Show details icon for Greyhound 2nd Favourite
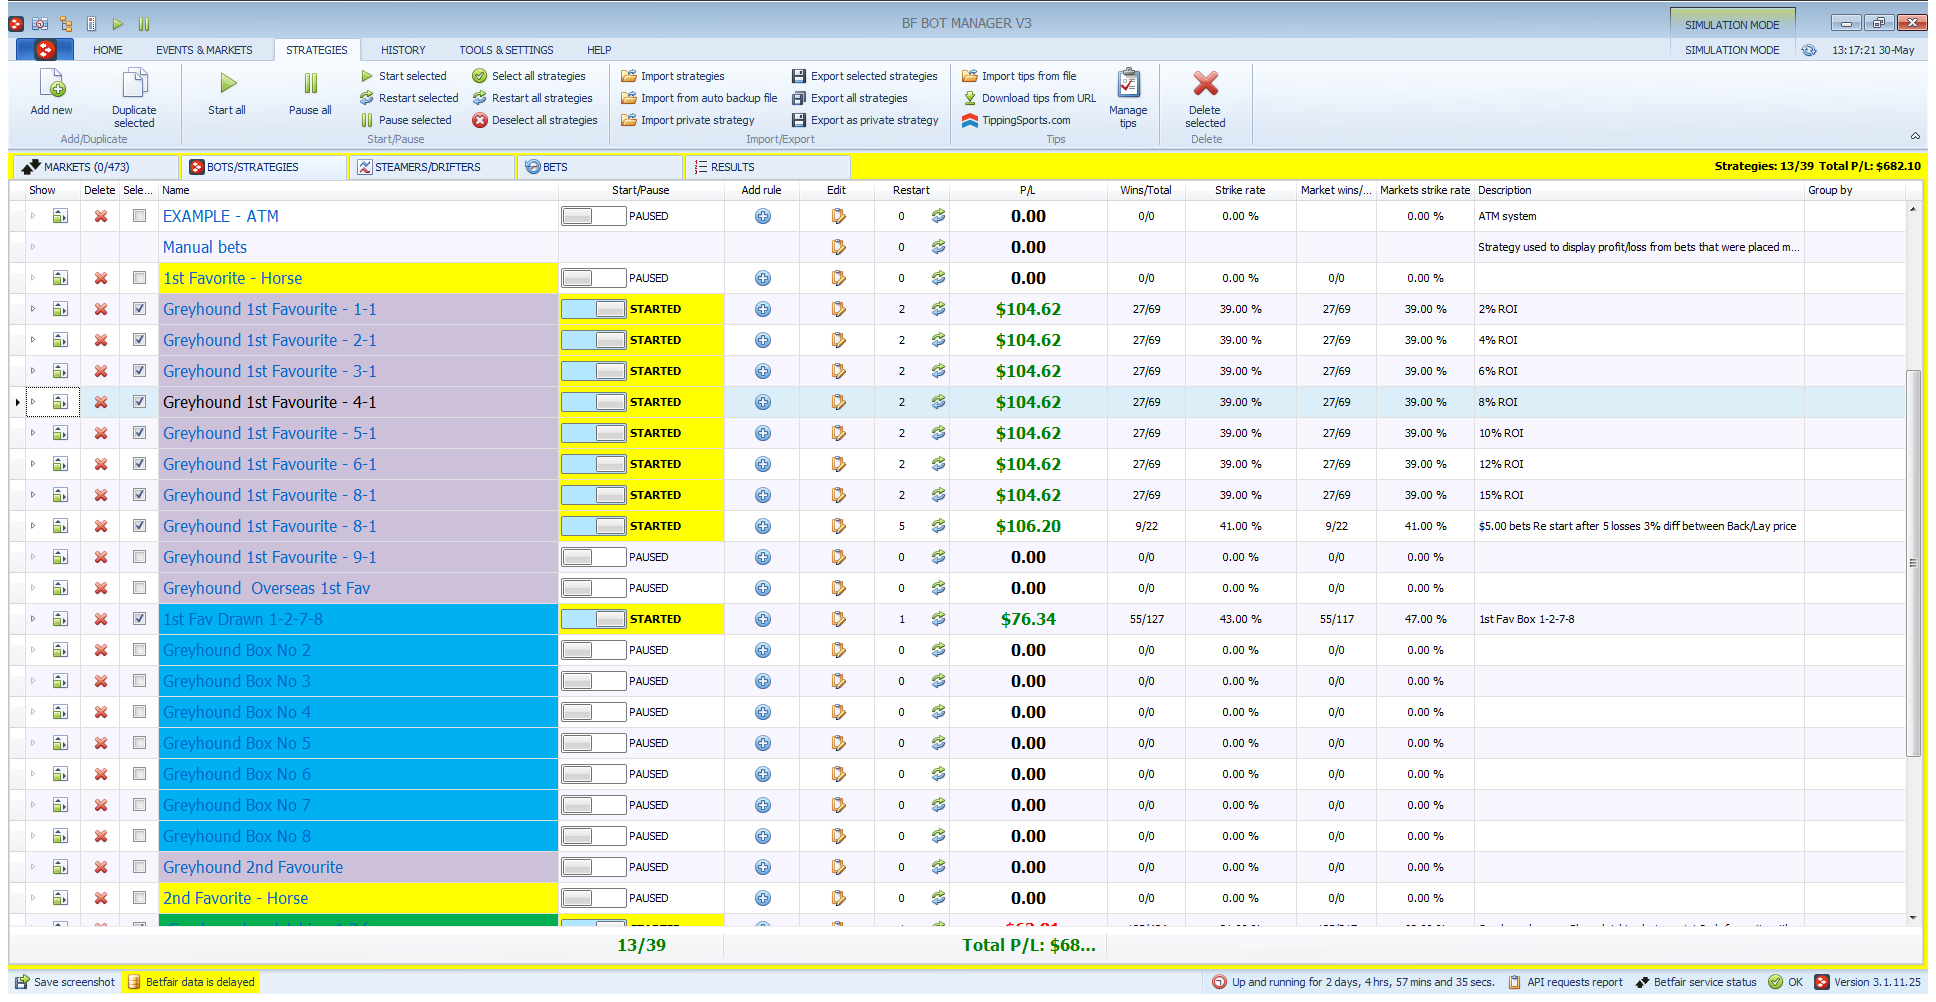The height and width of the screenshot is (1002, 1936). [61, 867]
